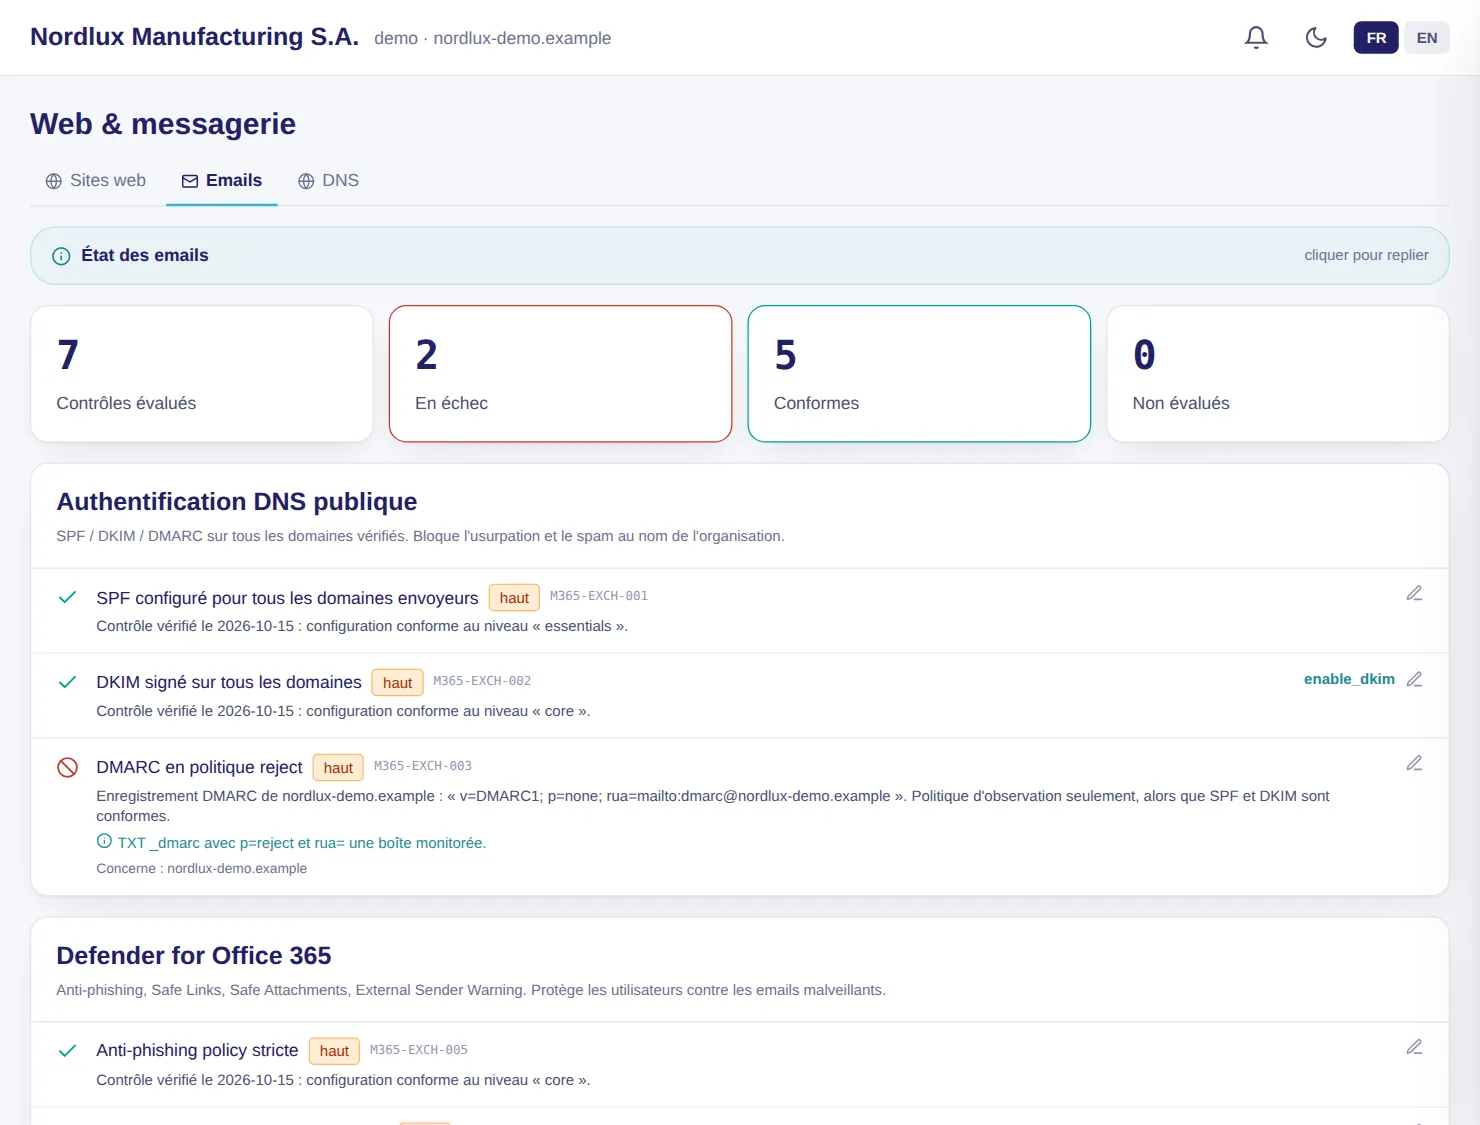Click the info icon in État des emails

61,256
